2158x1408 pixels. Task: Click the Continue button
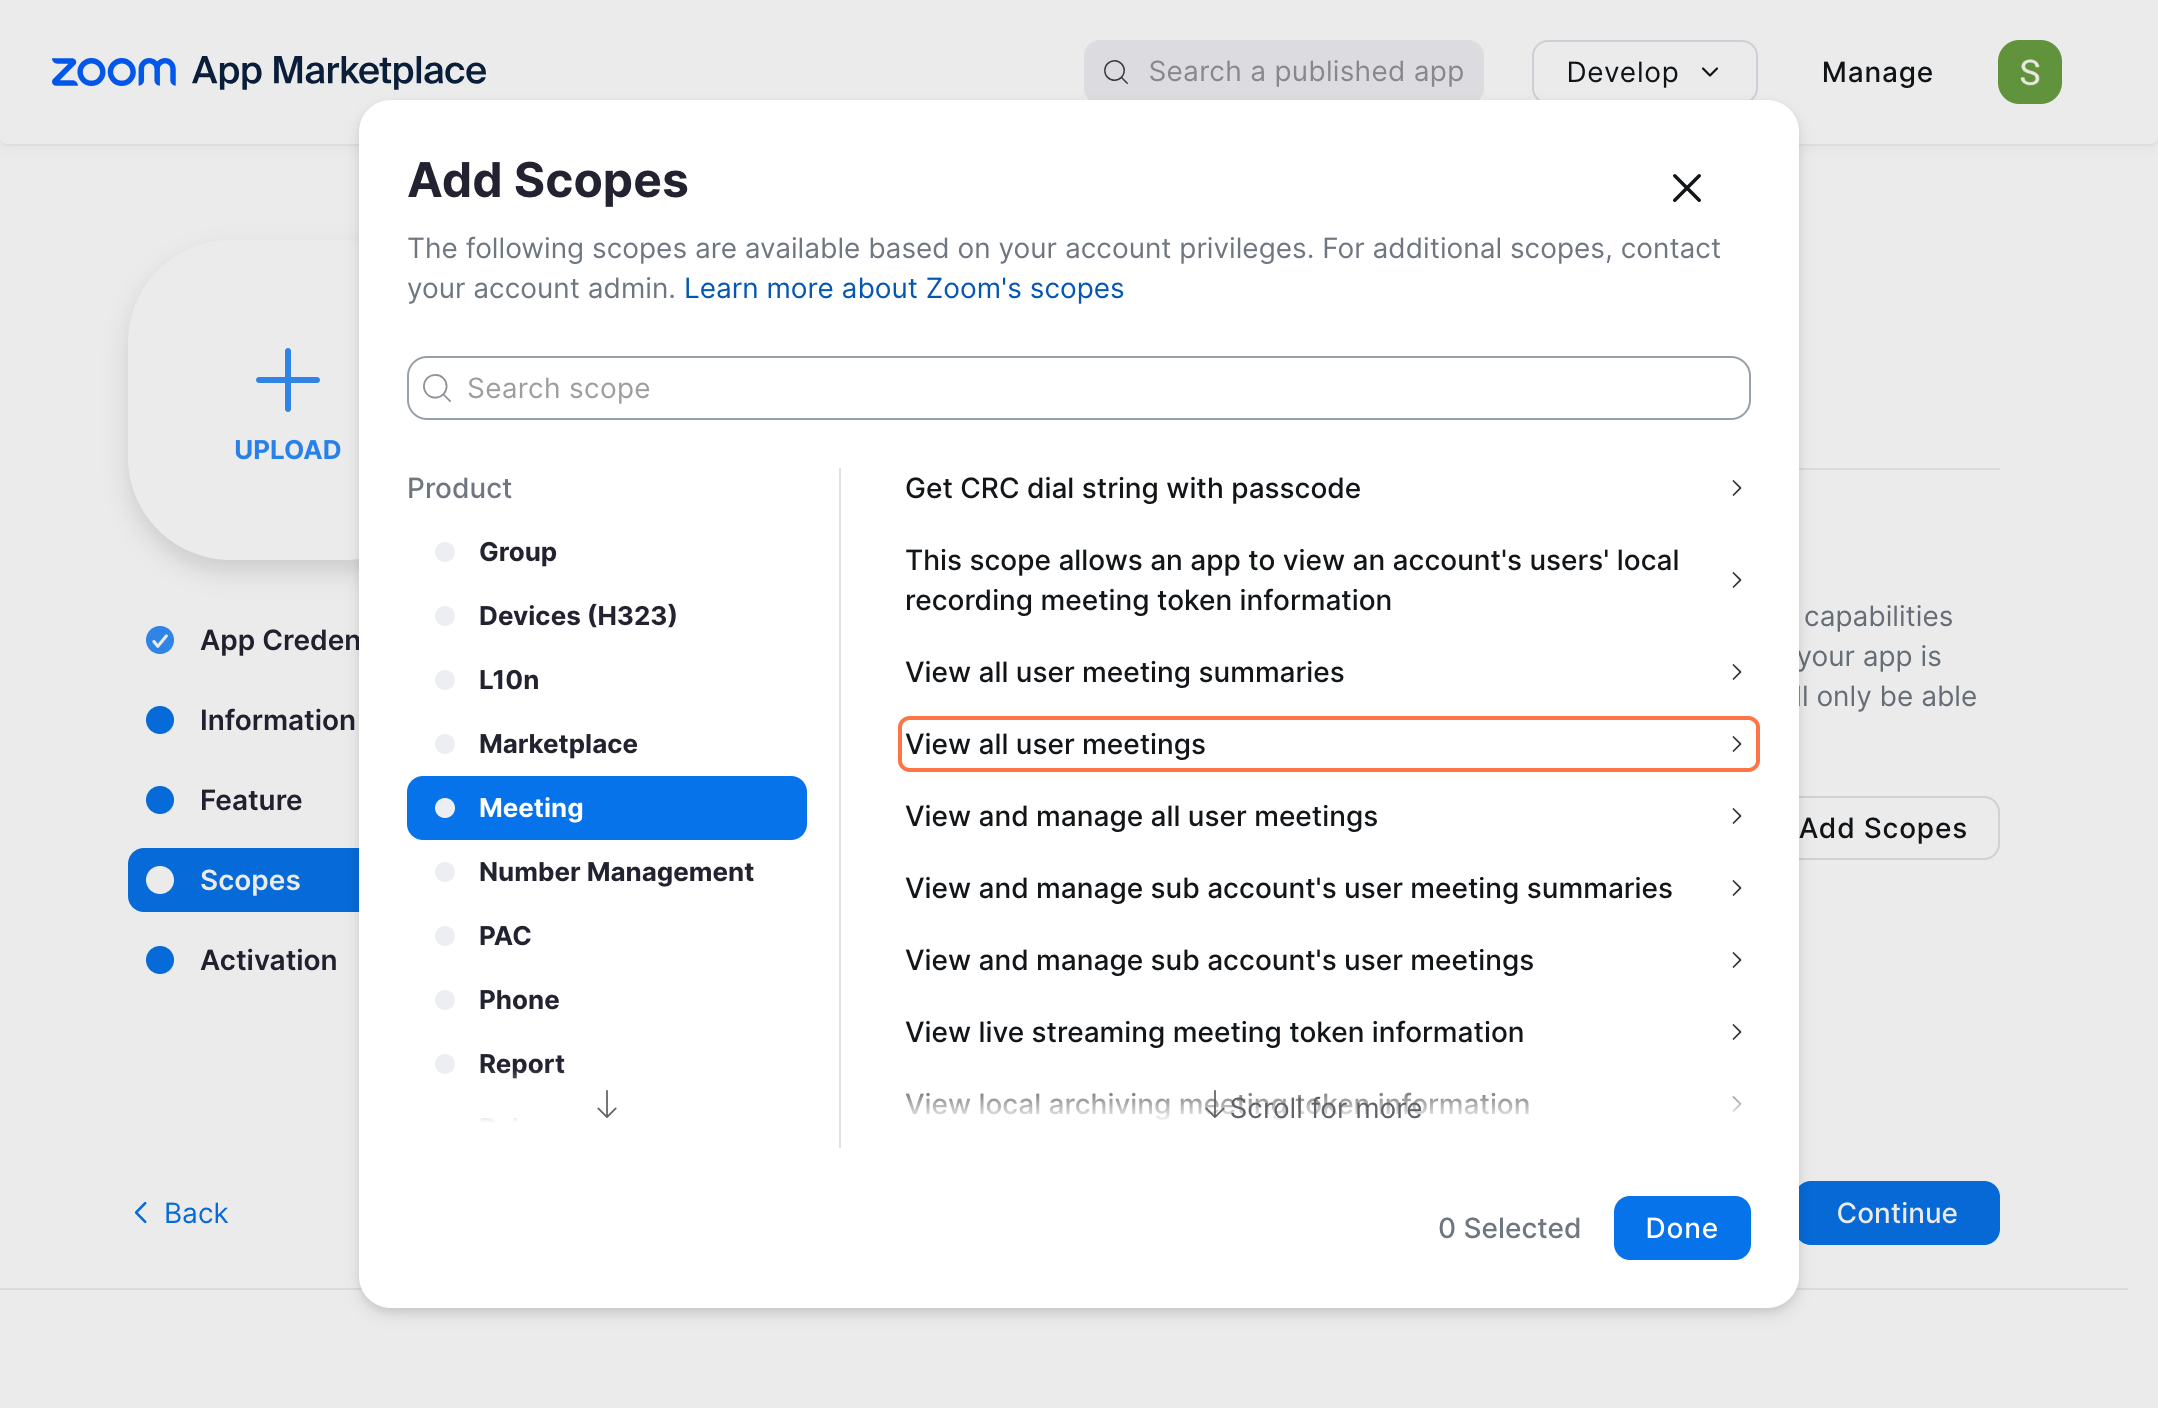[x=1898, y=1213]
